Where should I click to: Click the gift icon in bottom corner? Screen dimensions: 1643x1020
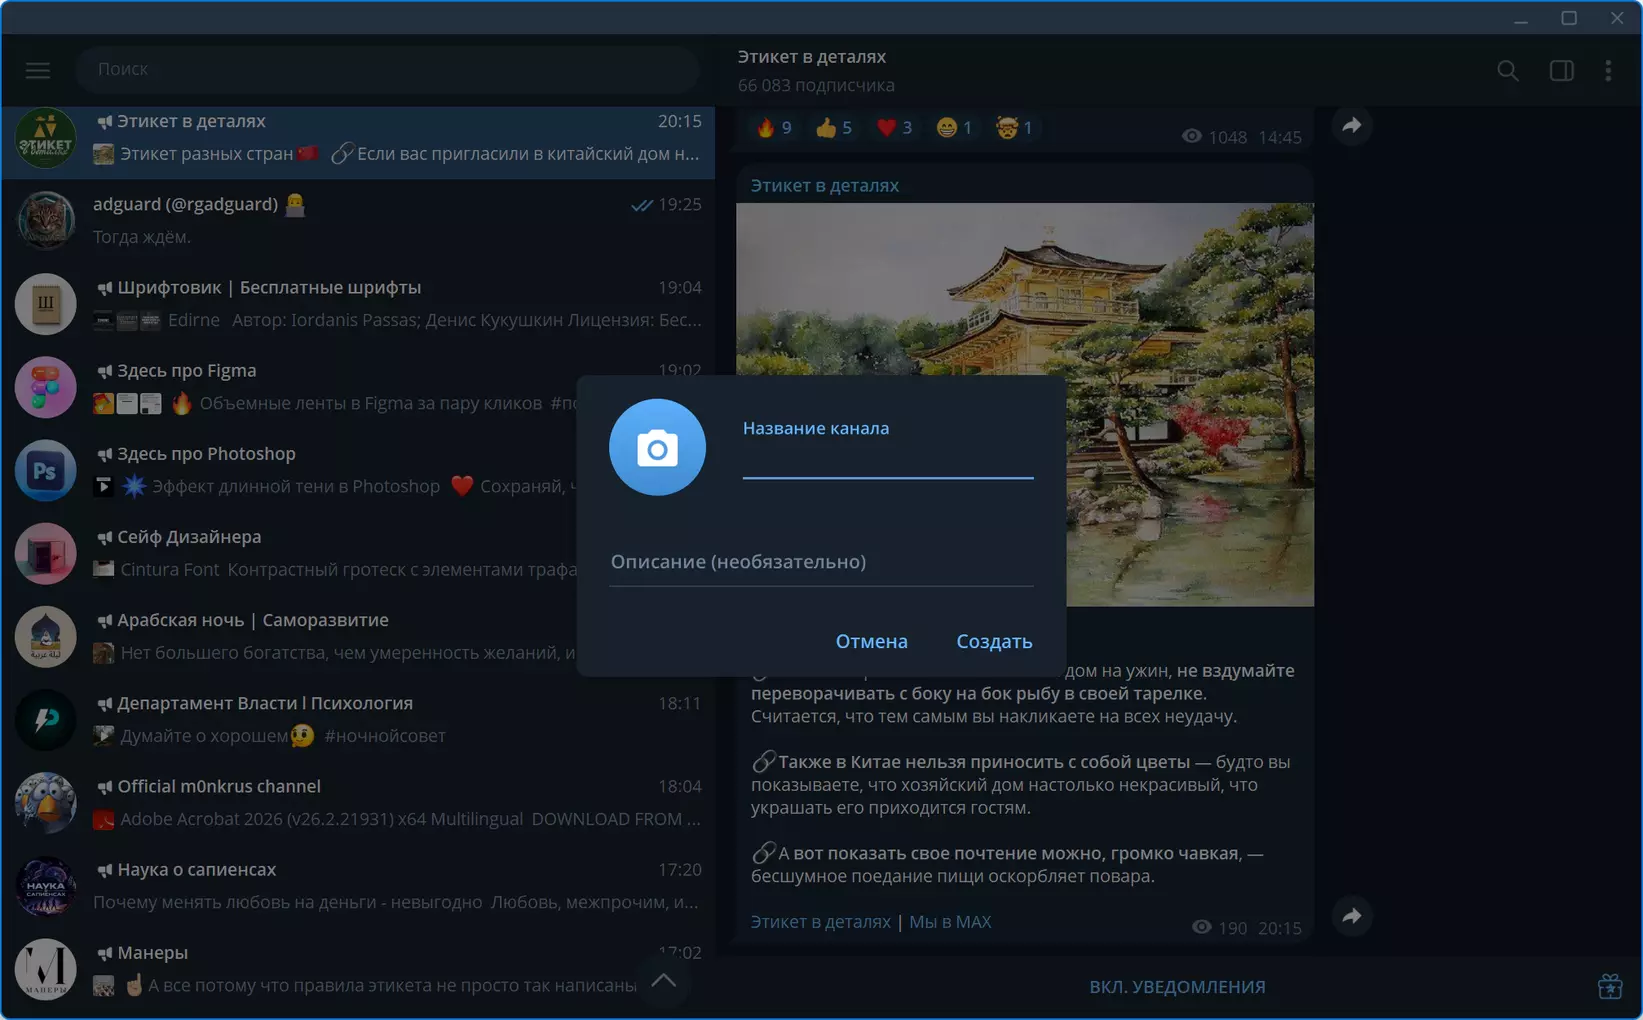1610,986
